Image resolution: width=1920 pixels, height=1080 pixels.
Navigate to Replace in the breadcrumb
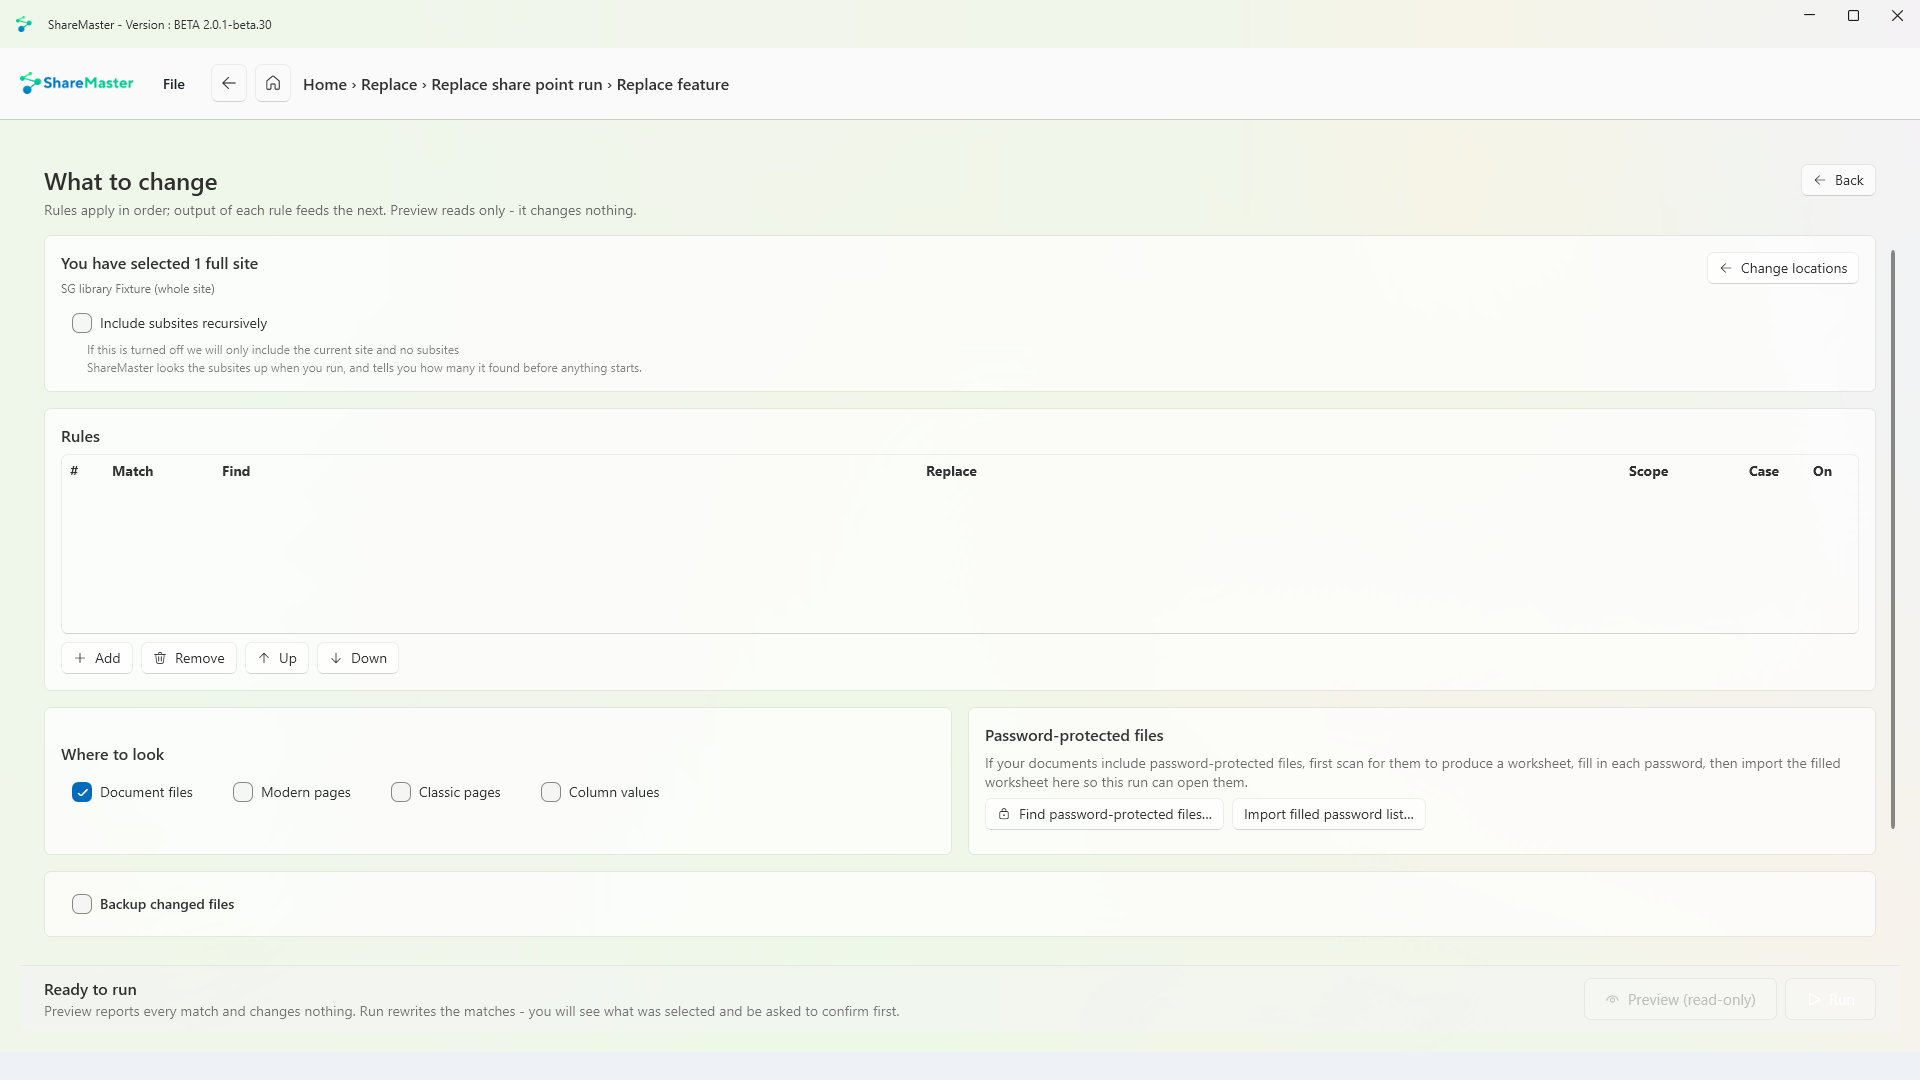389,85
